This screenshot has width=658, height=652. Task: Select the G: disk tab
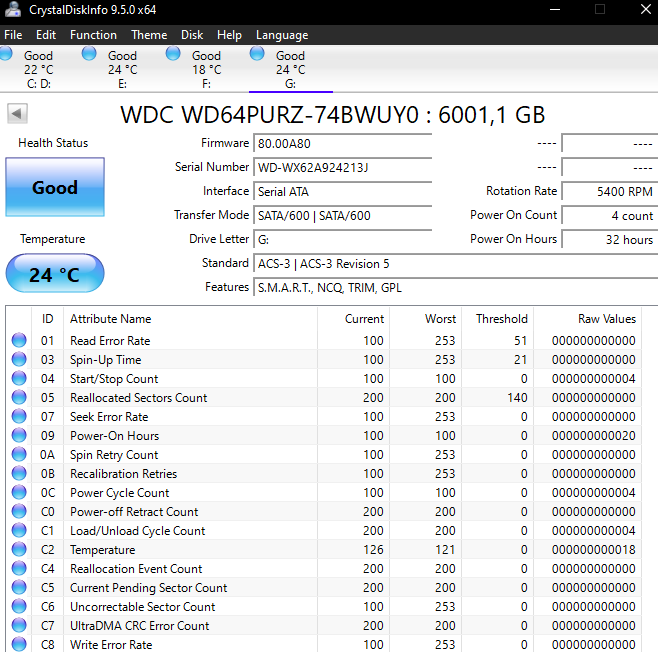(290, 69)
